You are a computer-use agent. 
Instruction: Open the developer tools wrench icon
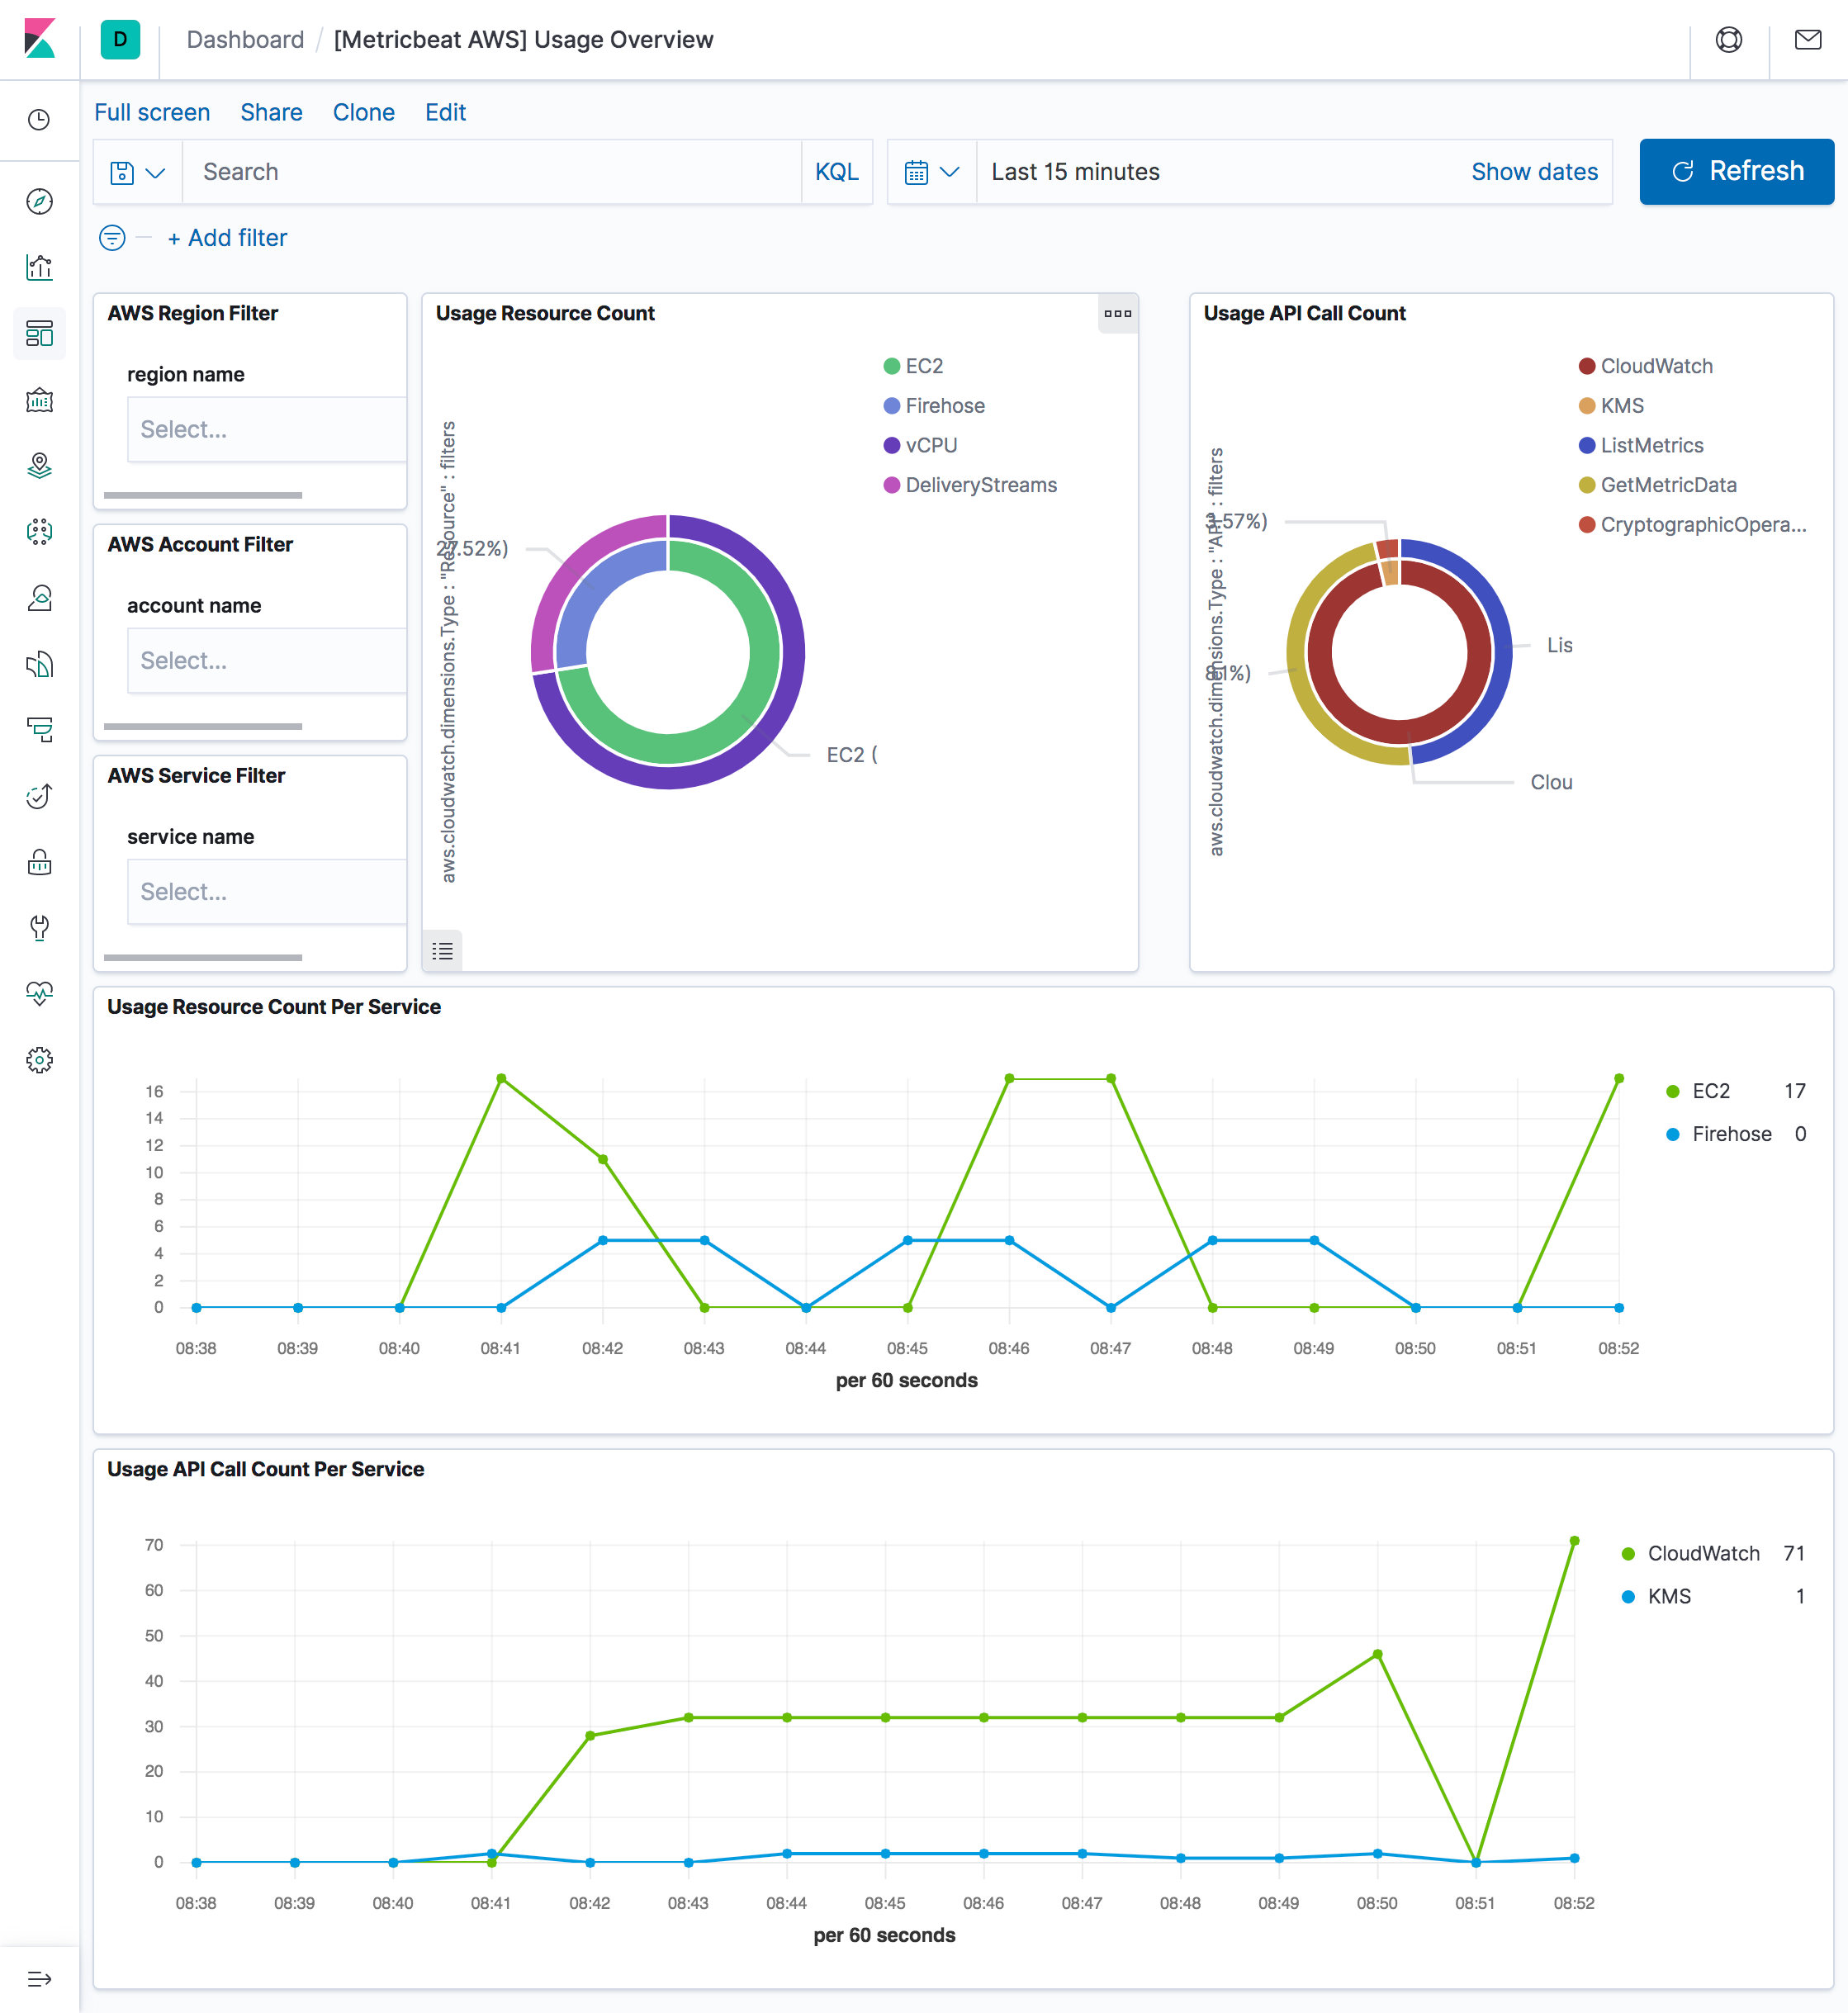pyautogui.click(x=42, y=927)
